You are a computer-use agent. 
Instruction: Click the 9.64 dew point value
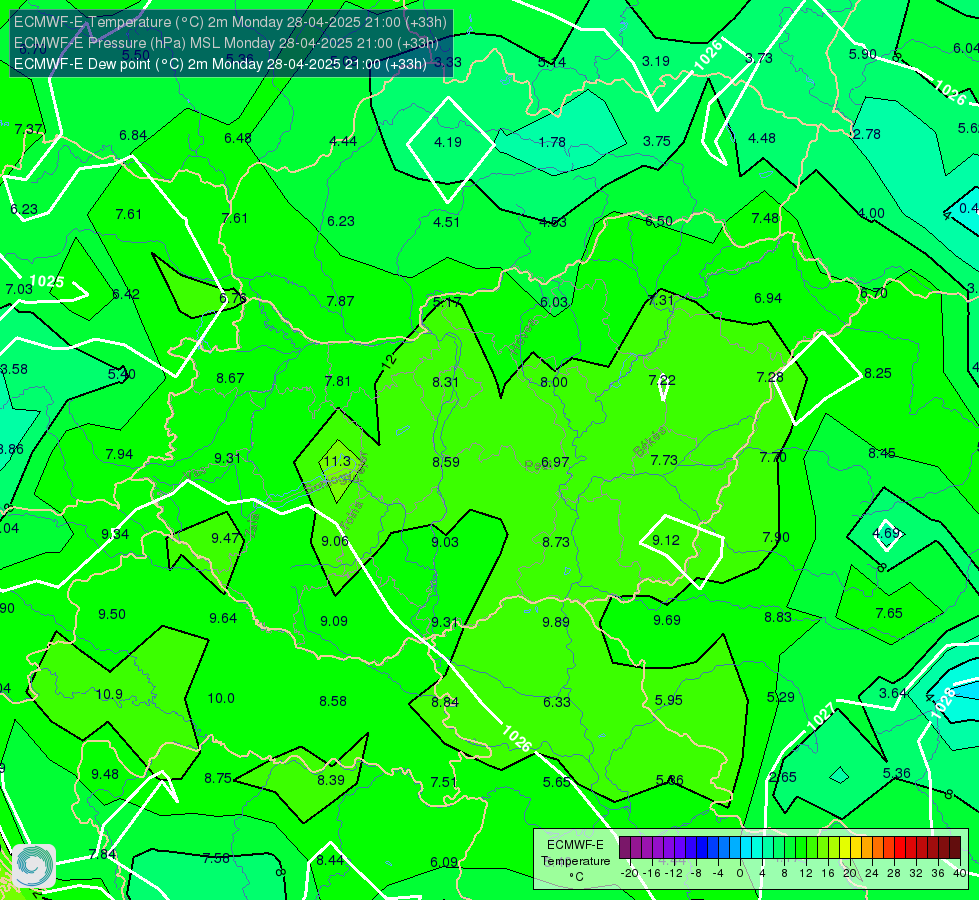(223, 618)
